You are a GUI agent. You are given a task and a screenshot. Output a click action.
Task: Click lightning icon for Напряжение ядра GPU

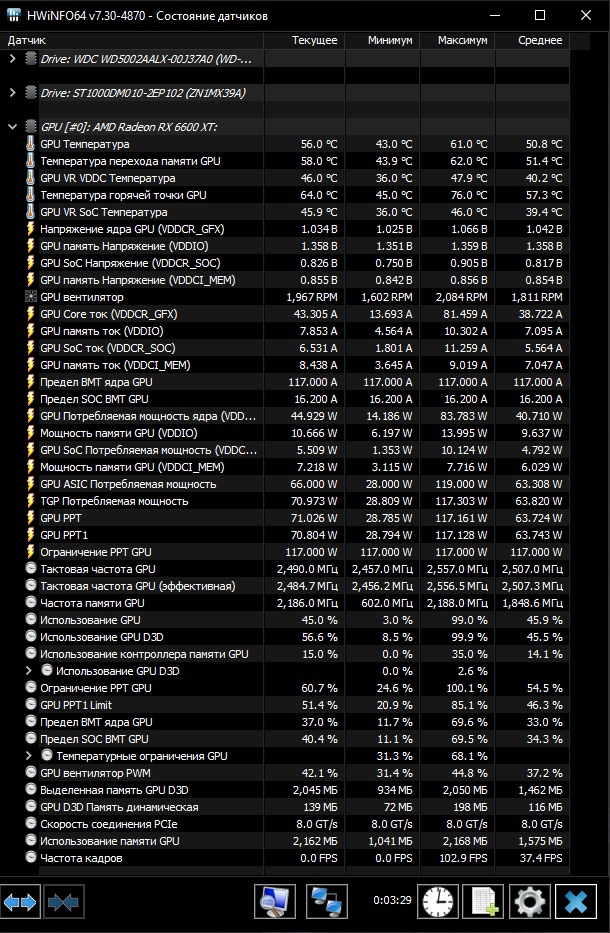click(31, 229)
